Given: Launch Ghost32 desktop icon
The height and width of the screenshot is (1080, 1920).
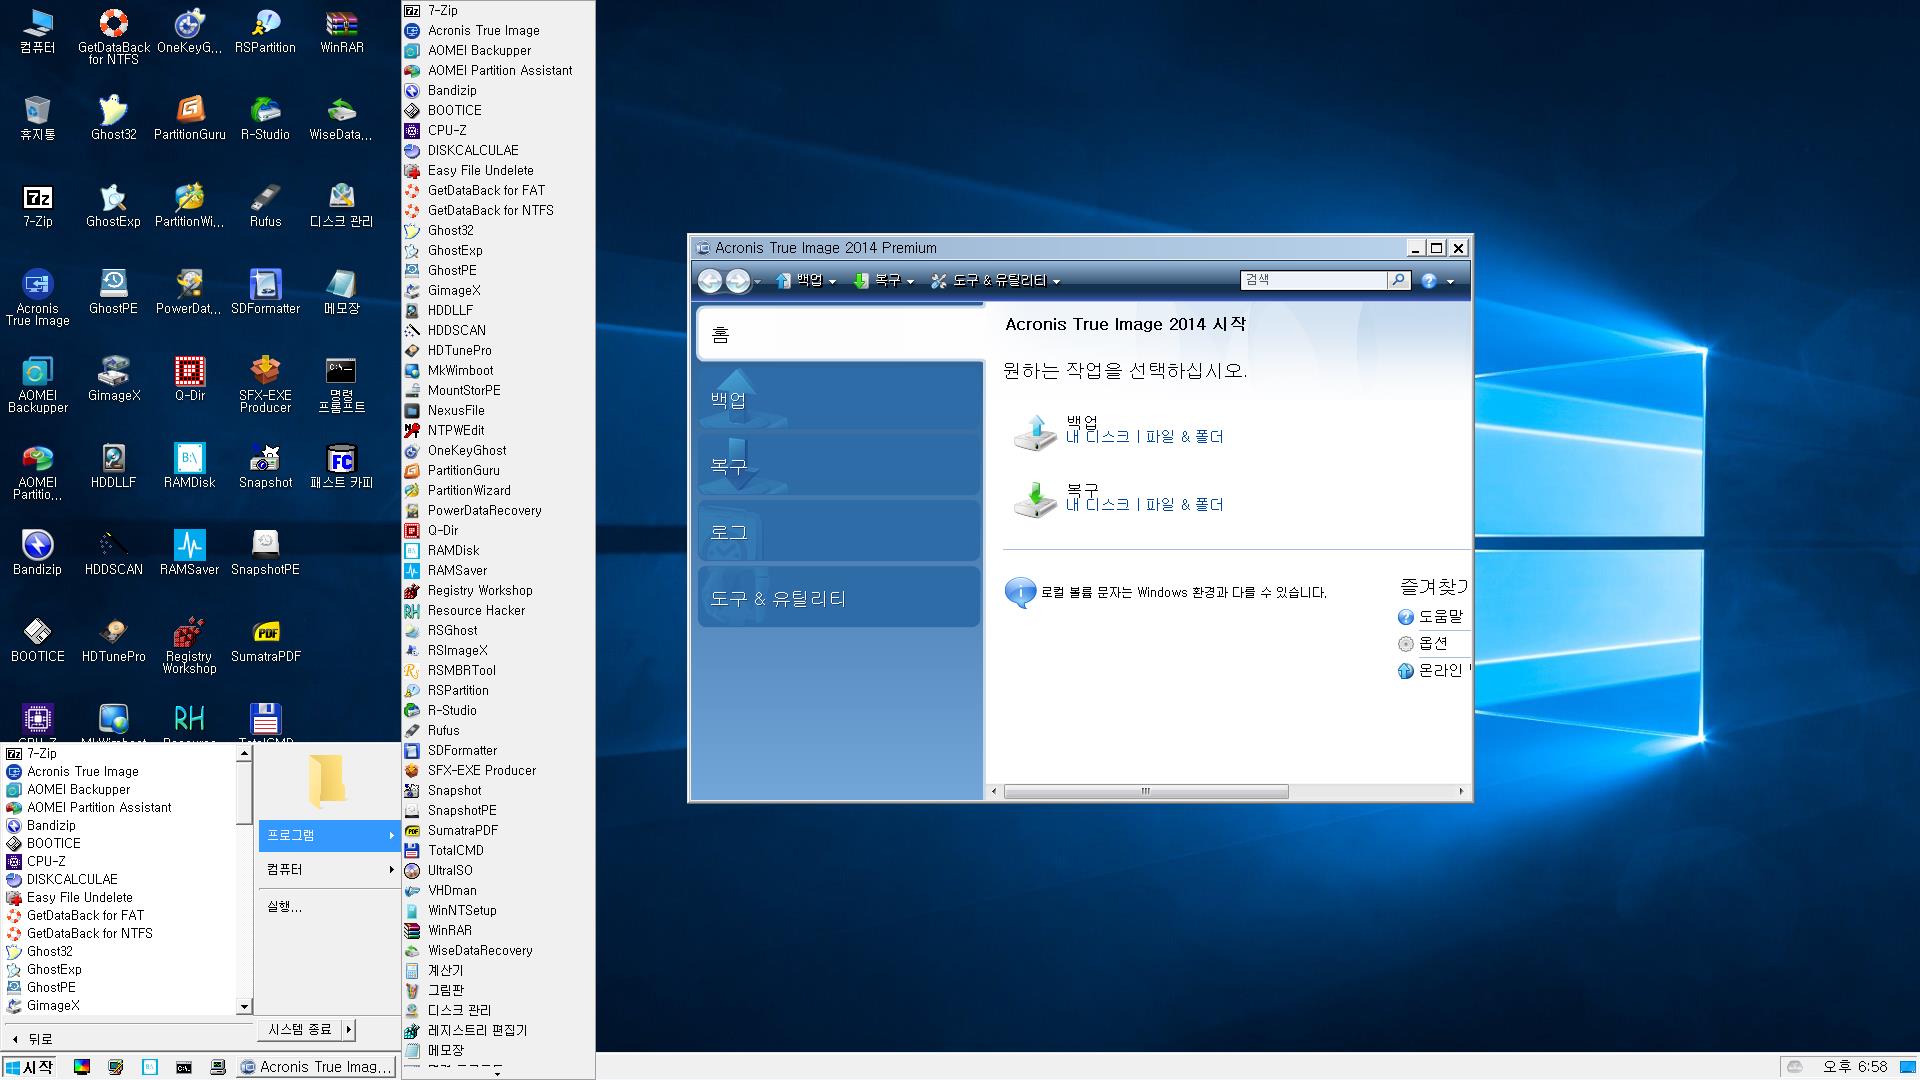Looking at the screenshot, I should (x=114, y=118).
